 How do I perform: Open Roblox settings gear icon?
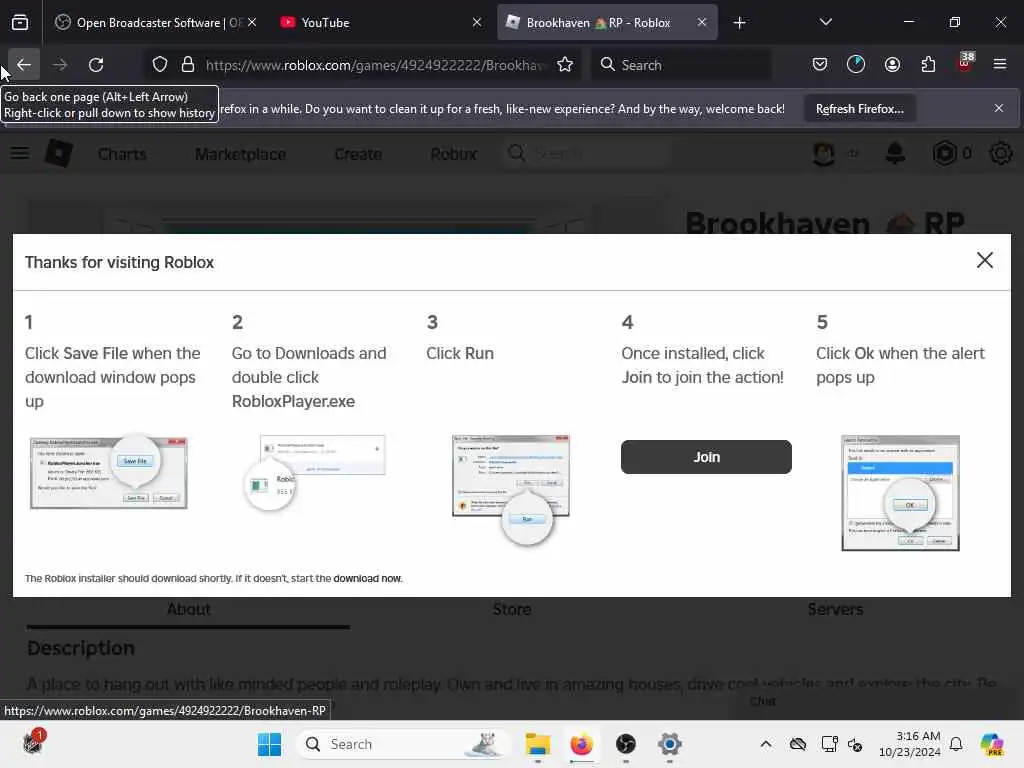pyautogui.click(x=1000, y=154)
